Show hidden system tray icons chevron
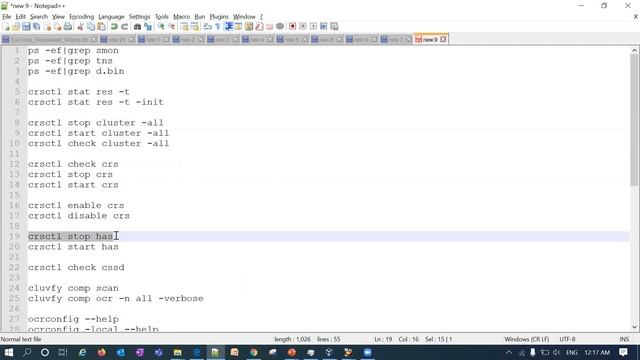 509,352
